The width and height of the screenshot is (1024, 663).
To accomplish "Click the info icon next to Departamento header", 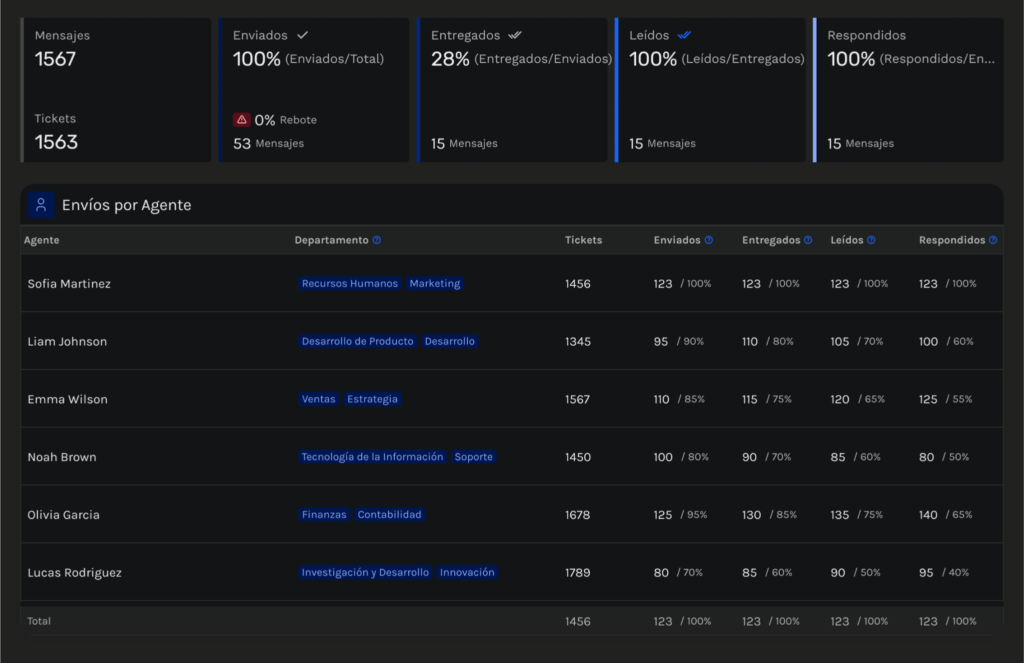I will pyautogui.click(x=377, y=240).
